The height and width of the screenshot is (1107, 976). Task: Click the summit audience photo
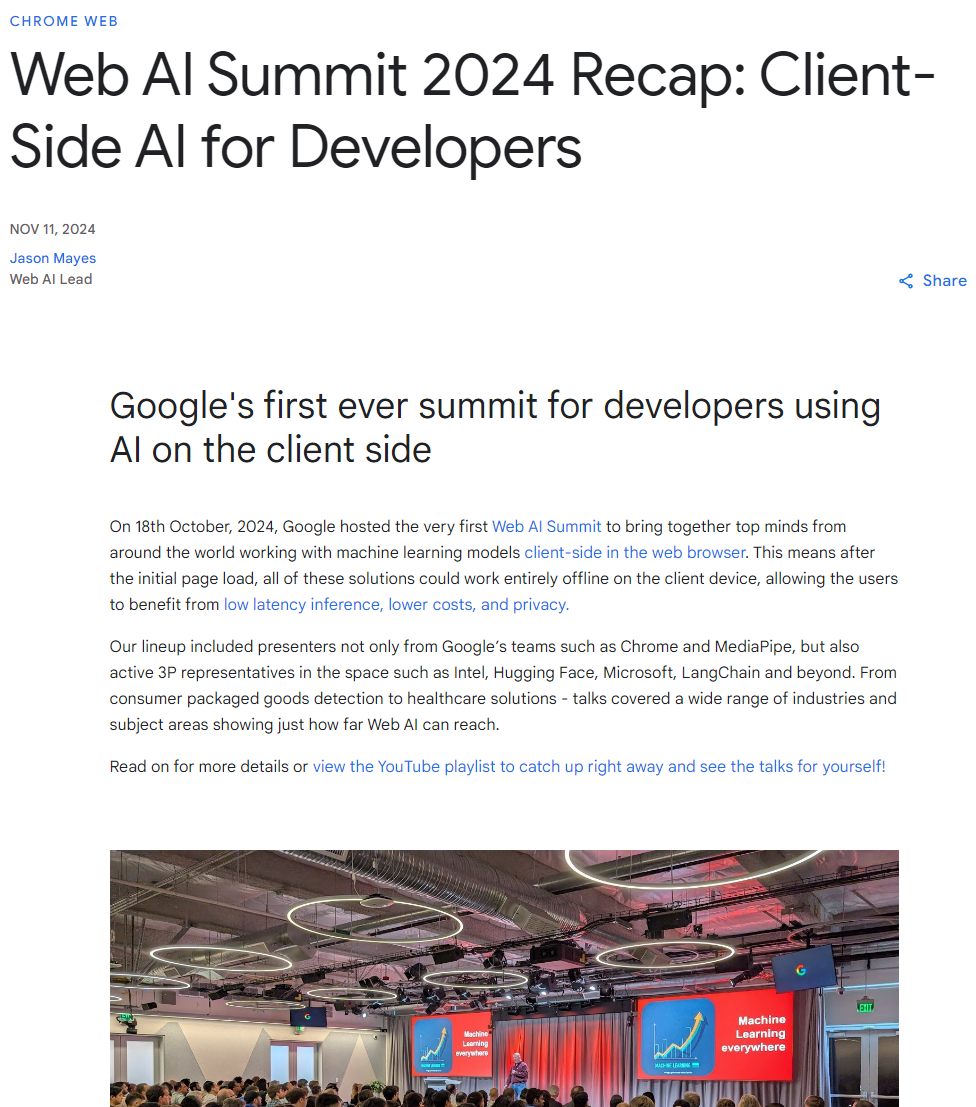click(504, 979)
